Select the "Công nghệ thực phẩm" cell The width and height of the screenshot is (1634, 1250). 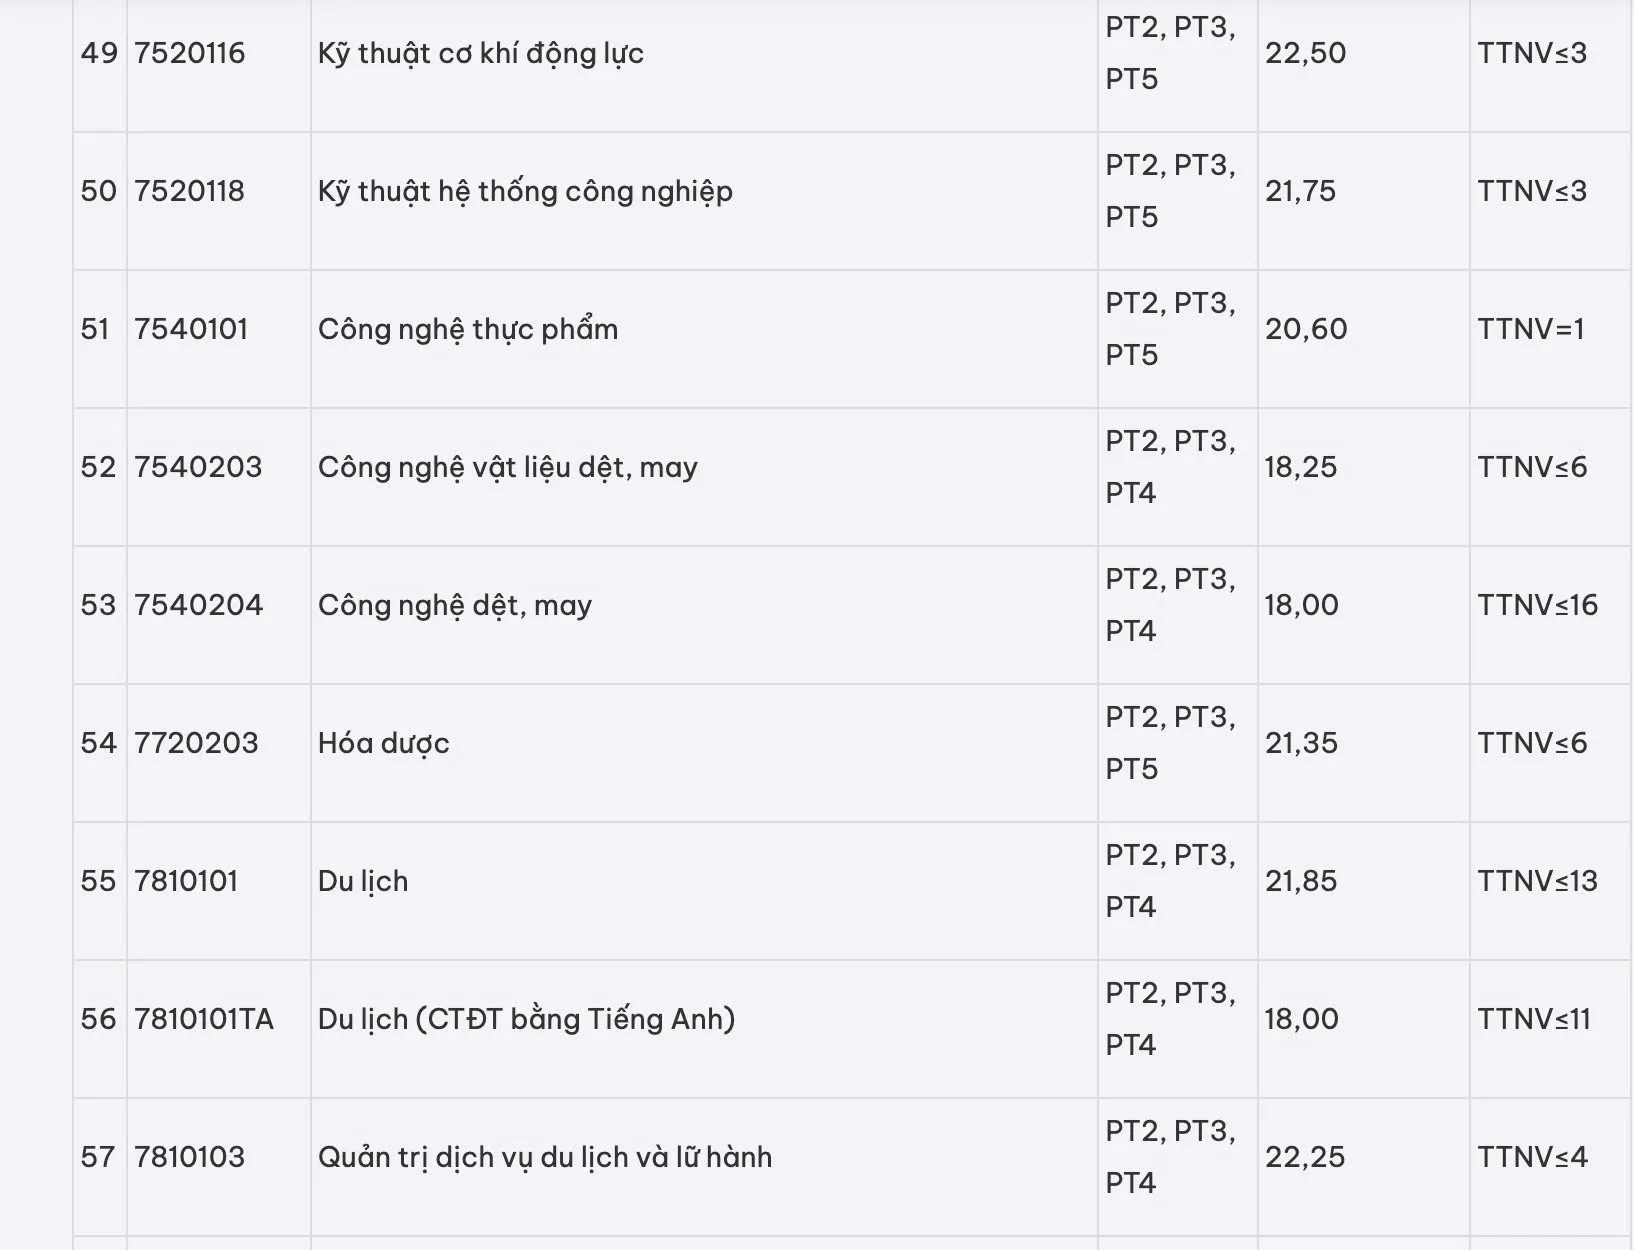tap(467, 329)
